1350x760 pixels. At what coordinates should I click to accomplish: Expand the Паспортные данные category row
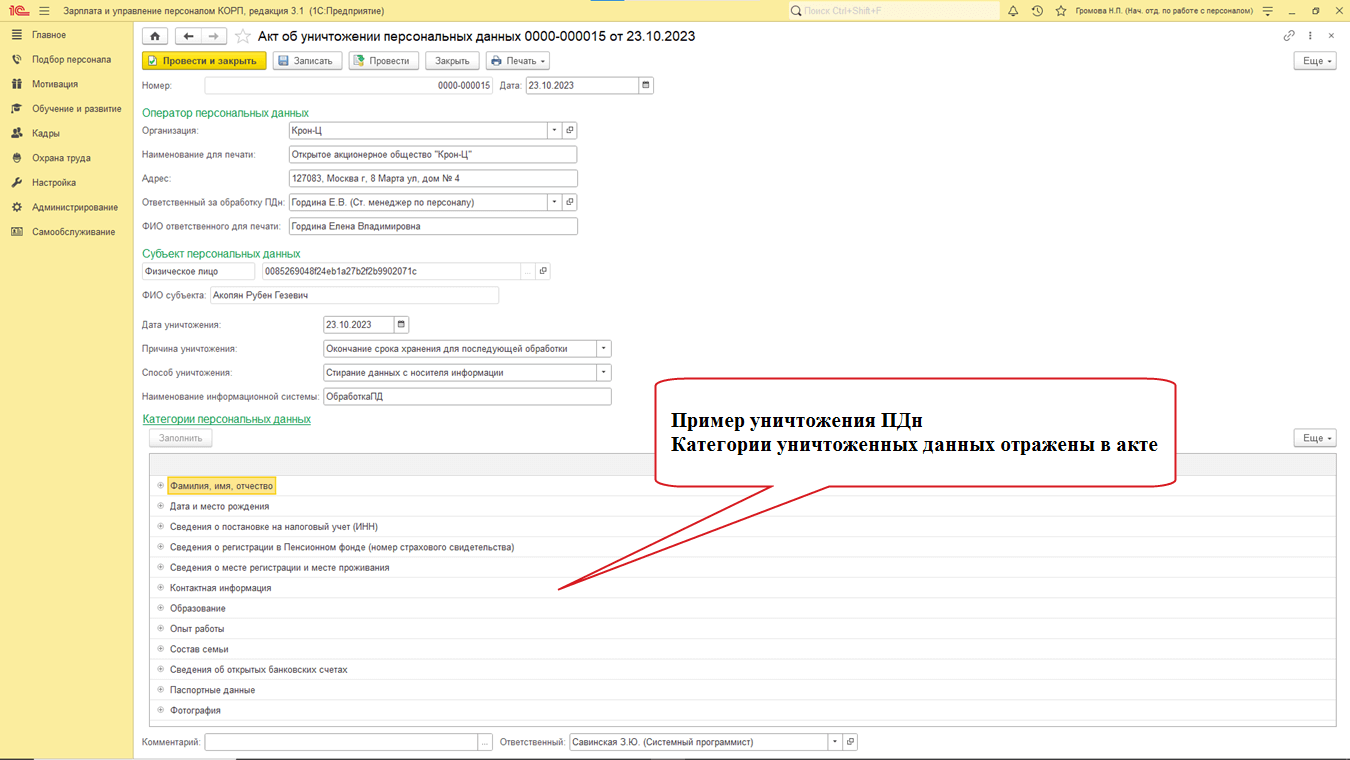coord(160,690)
